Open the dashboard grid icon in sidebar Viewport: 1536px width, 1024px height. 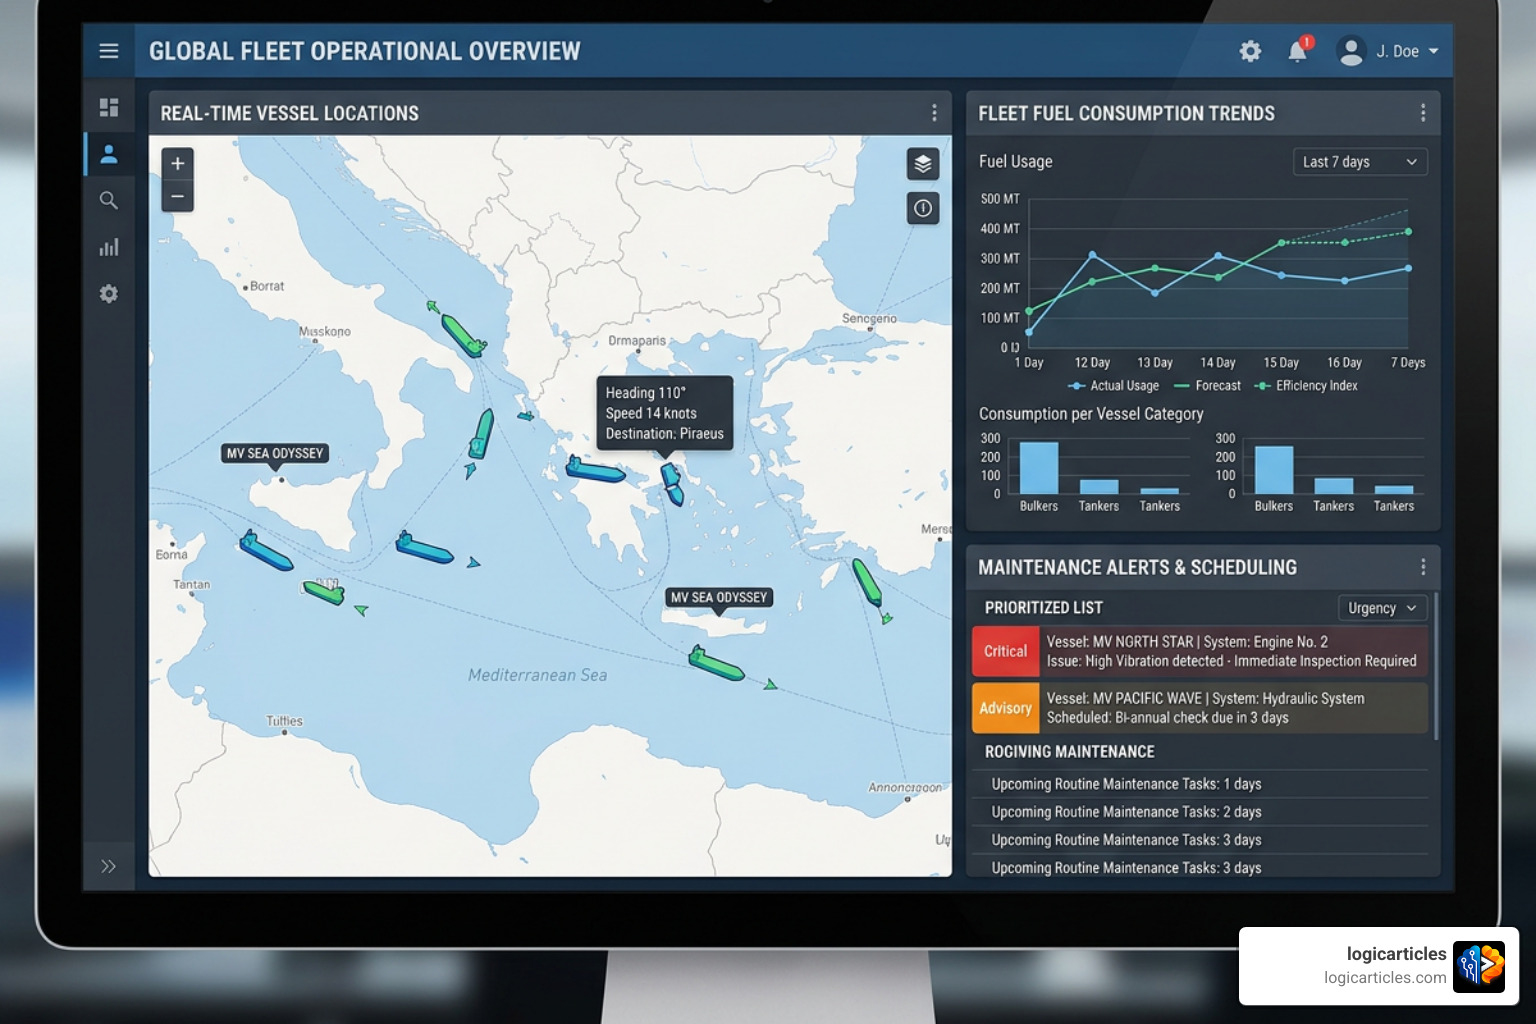[x=109, y=107]
